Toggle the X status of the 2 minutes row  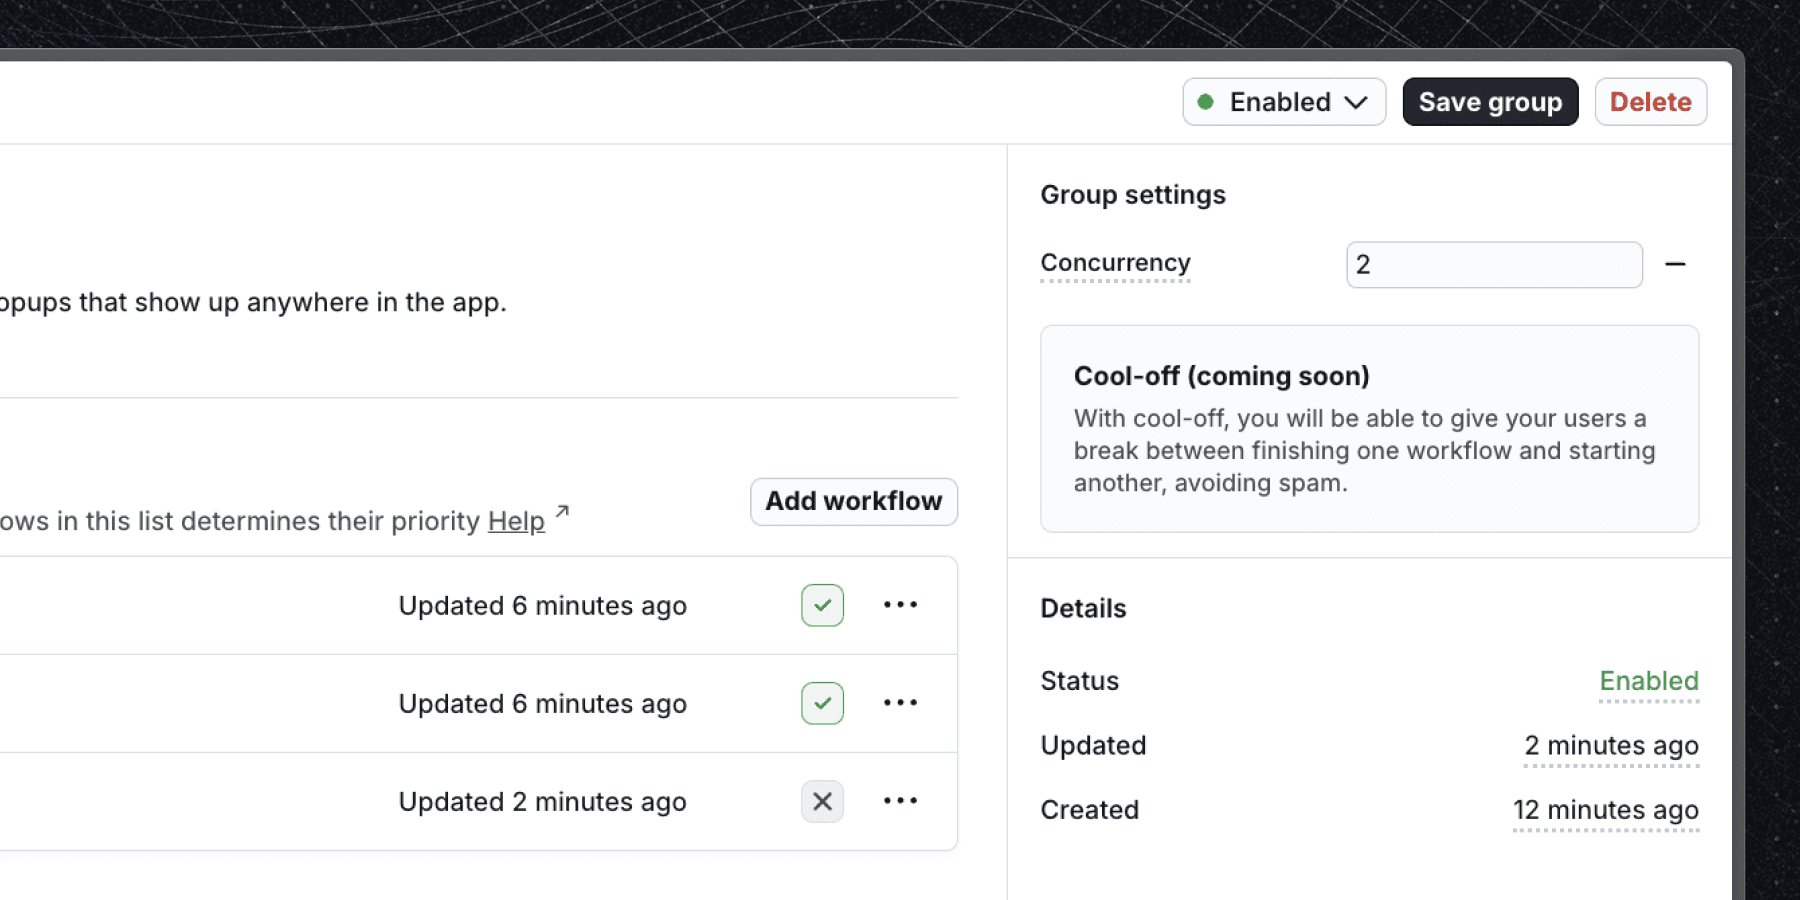point(822,801)
